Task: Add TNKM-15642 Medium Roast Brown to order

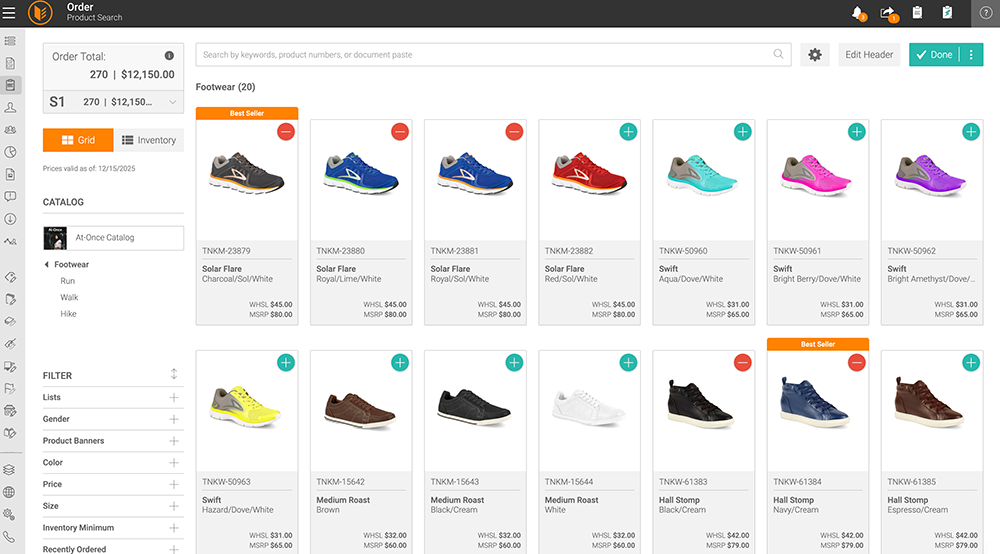Action: point(400,363)
